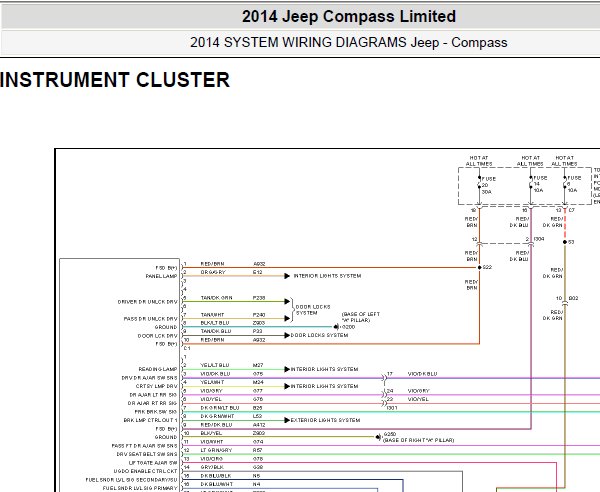Click the 'M27' circuit code
600x492 pixels.
point(258,365)
